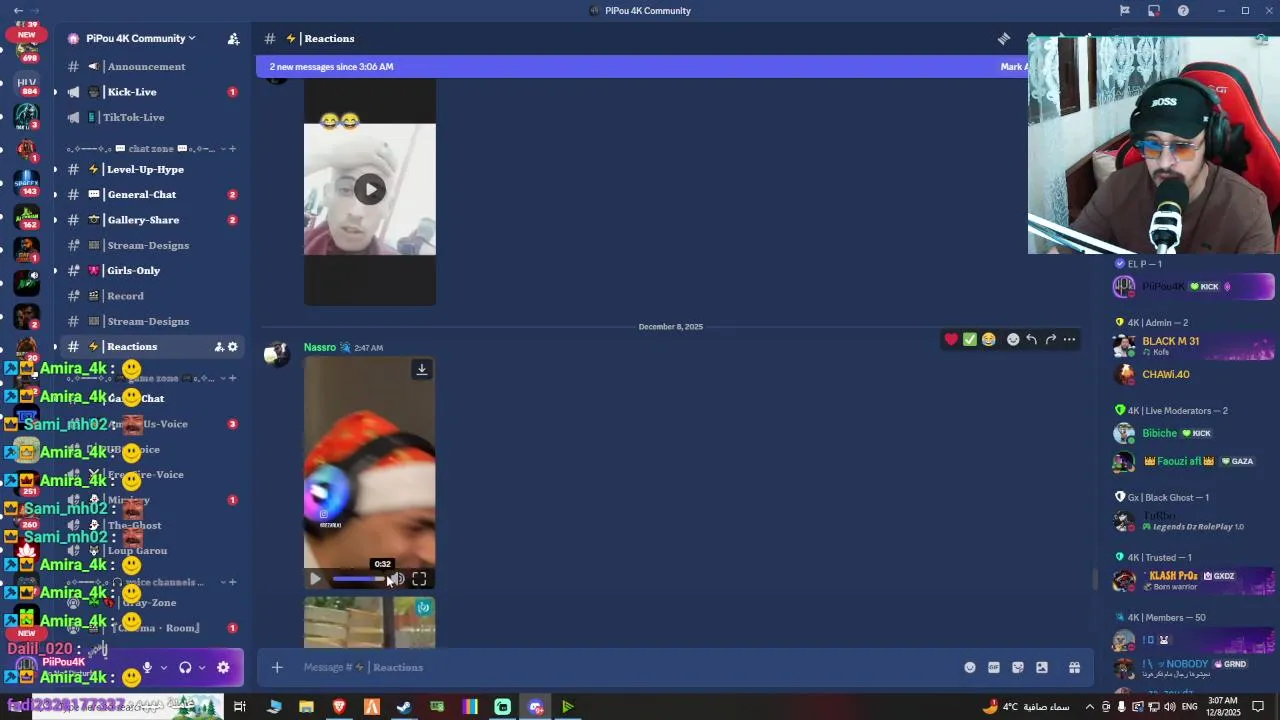Show hidden system tray icons arrow
1280x720 pixels.
click(1091, 707)
